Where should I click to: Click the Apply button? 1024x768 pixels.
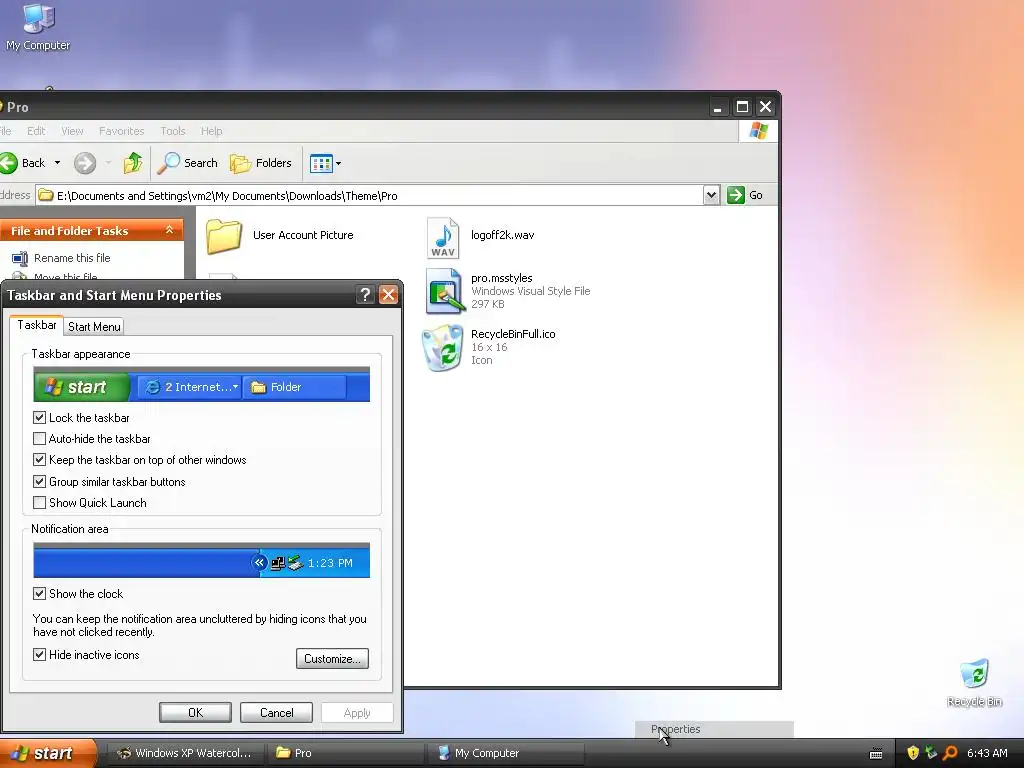357,712
